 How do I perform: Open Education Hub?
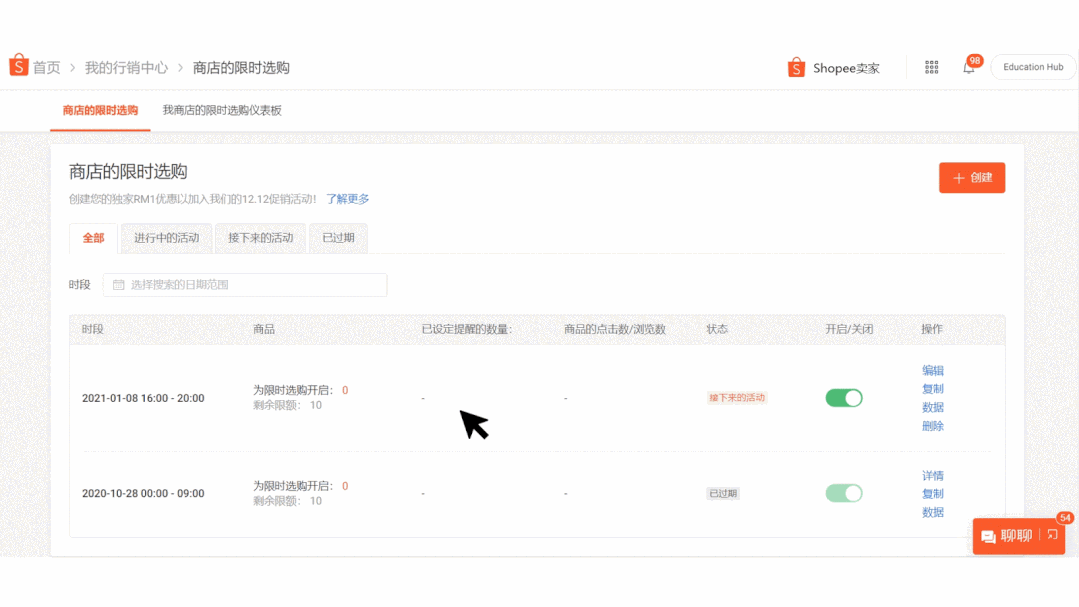pos(1032,67)
